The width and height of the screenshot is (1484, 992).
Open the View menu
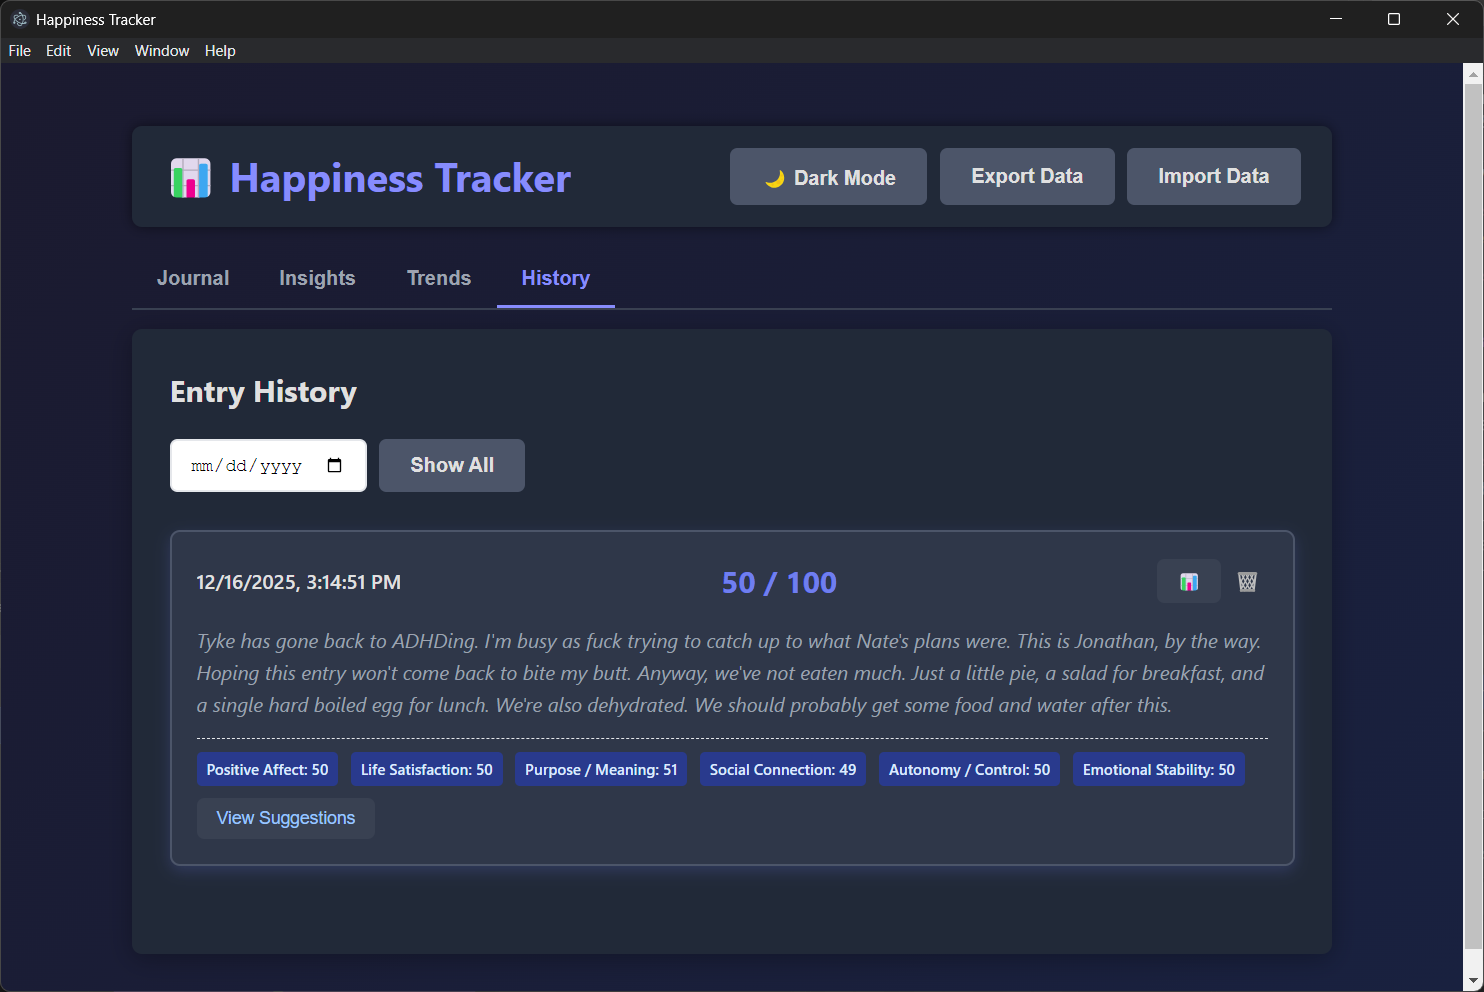[103, 51]
